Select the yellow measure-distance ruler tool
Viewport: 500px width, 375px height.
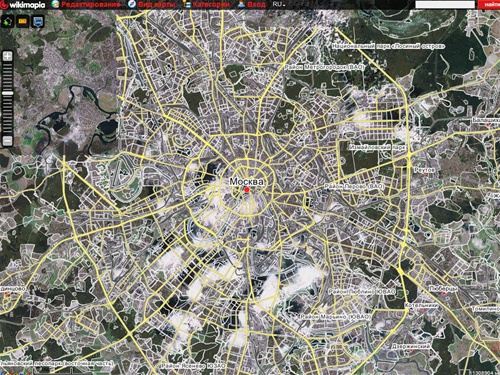(x=23, y=21)
